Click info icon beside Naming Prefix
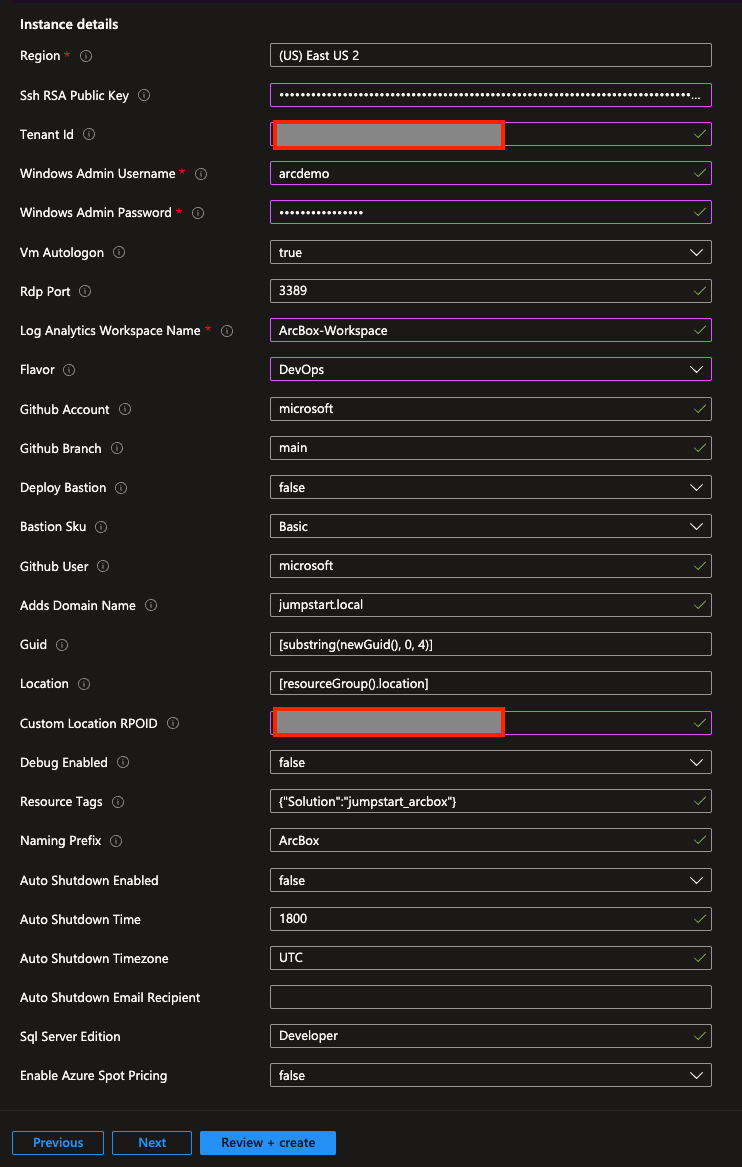Image resolution: width=742 pixels, height=1167 pixels. click(x=116, y=841)
